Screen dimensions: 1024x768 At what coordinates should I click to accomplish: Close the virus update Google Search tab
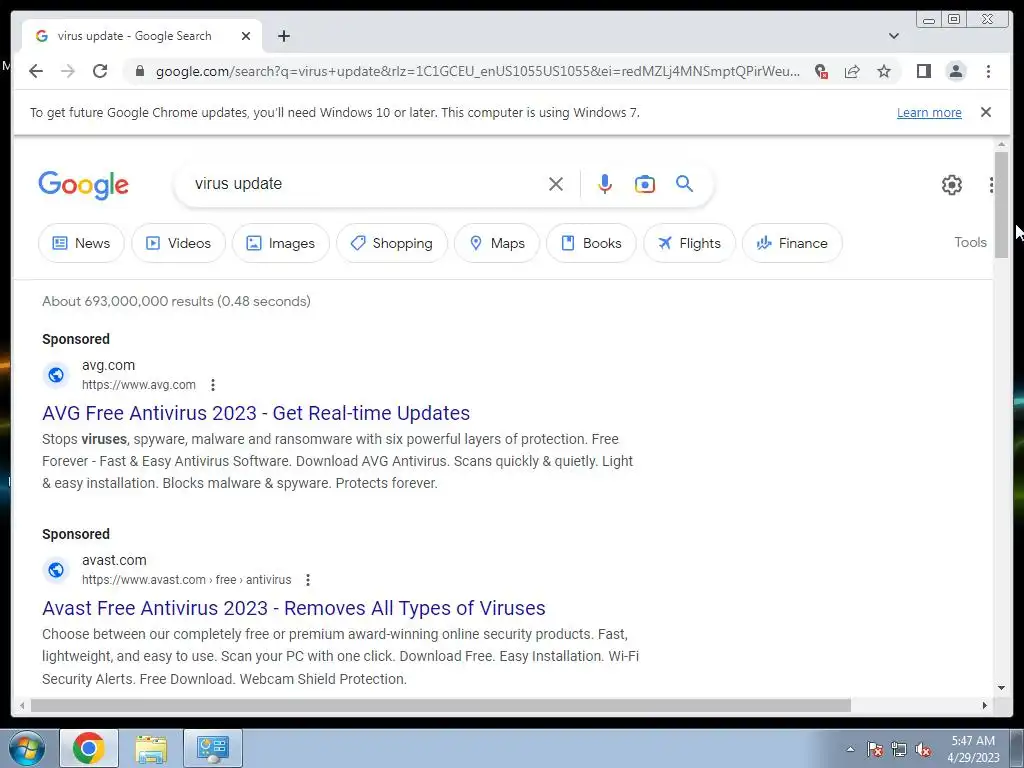(246, 36)
